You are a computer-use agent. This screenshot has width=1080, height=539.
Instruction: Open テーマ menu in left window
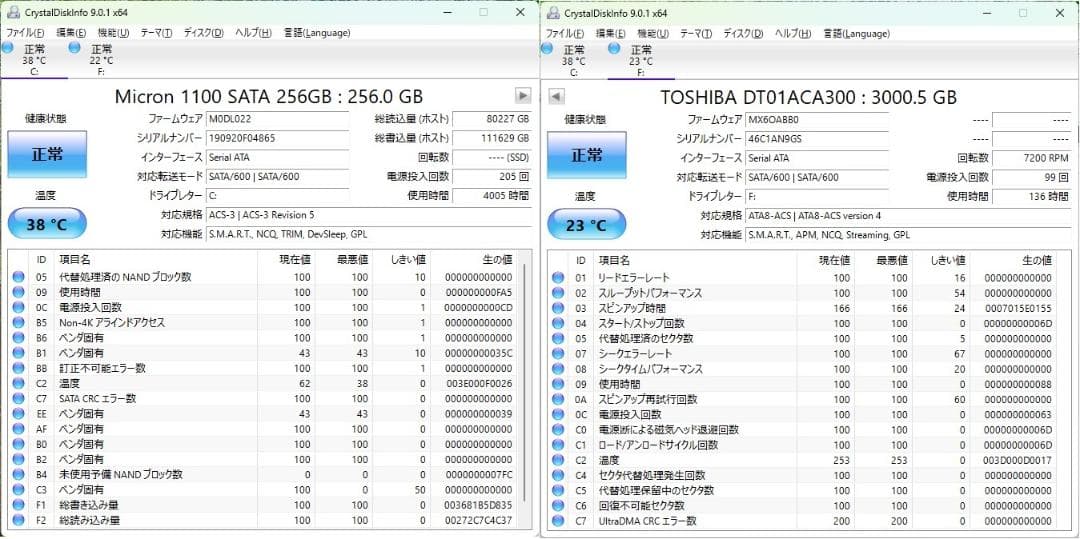(156, 33)
